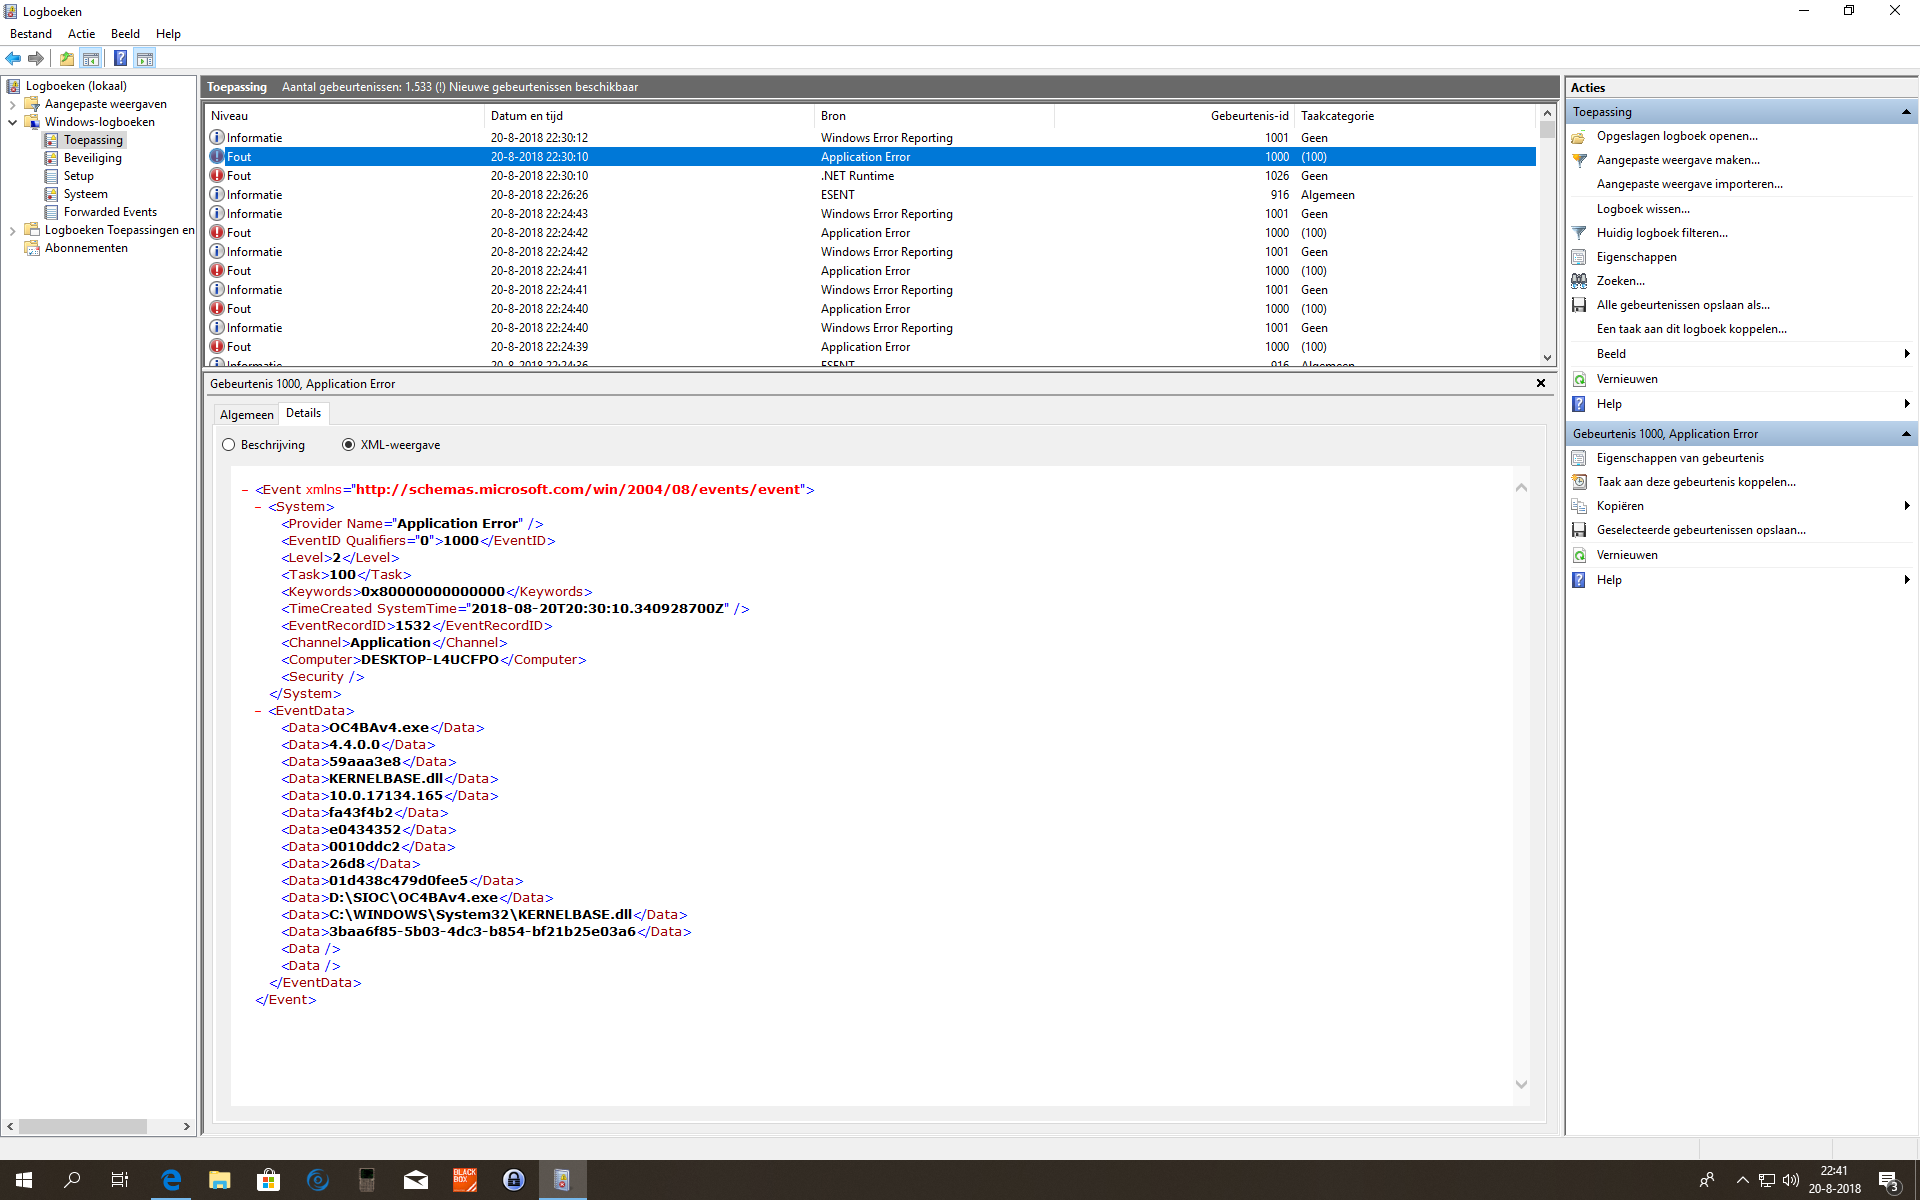This screenshot has width=1920, height=1200.
Task: Click the Eigenschappen properties icon
Action: coord(1579,257)
